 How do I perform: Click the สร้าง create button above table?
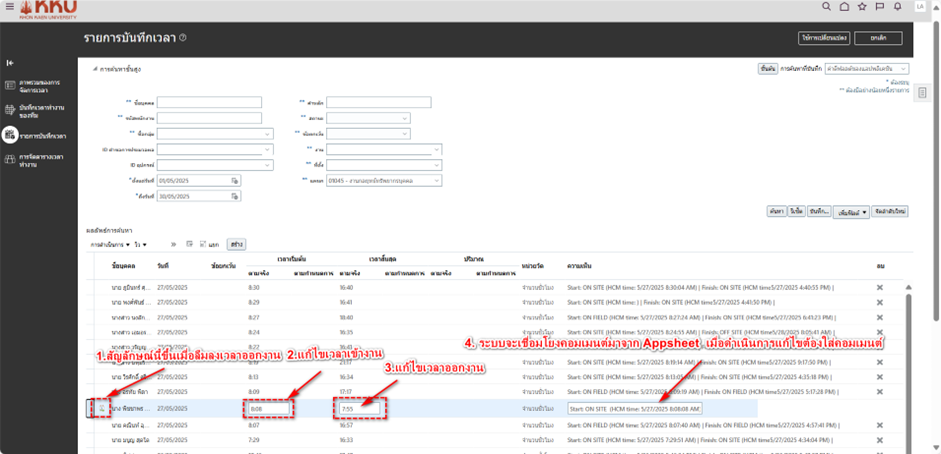click(236, 243)
